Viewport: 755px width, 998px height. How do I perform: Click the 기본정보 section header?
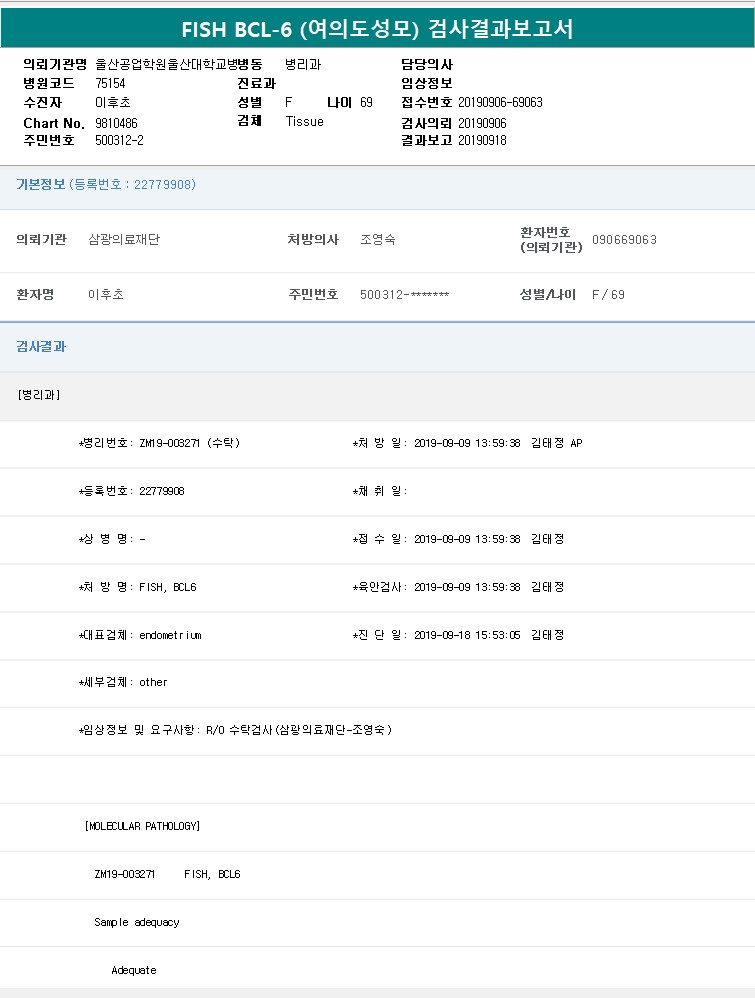pyautogui.click(x=106, y=185)
